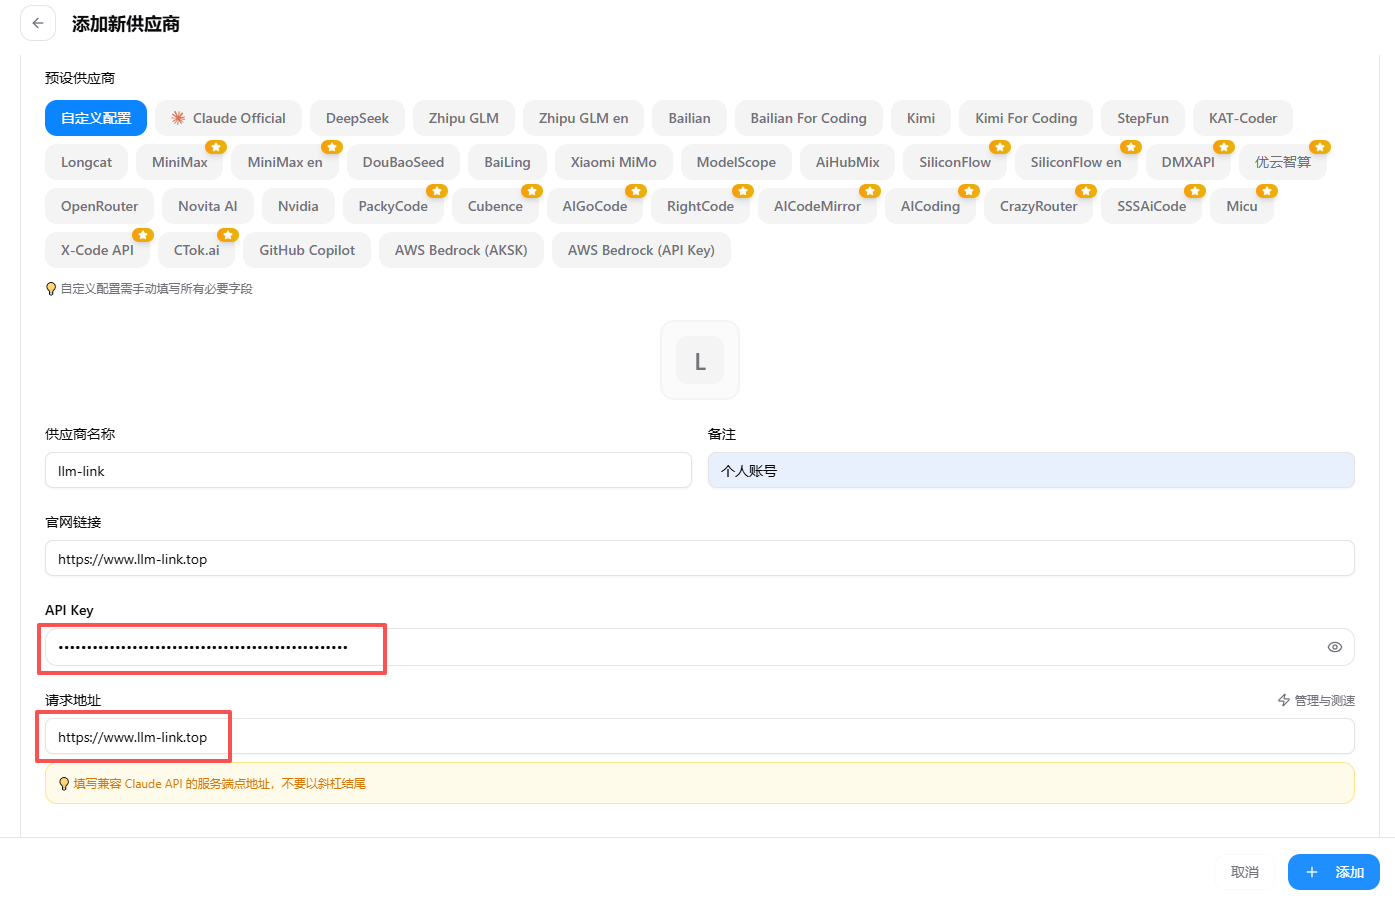Select the Longcat preset
This screenshot has height=900, width=1395.
(x=87, y=162)
